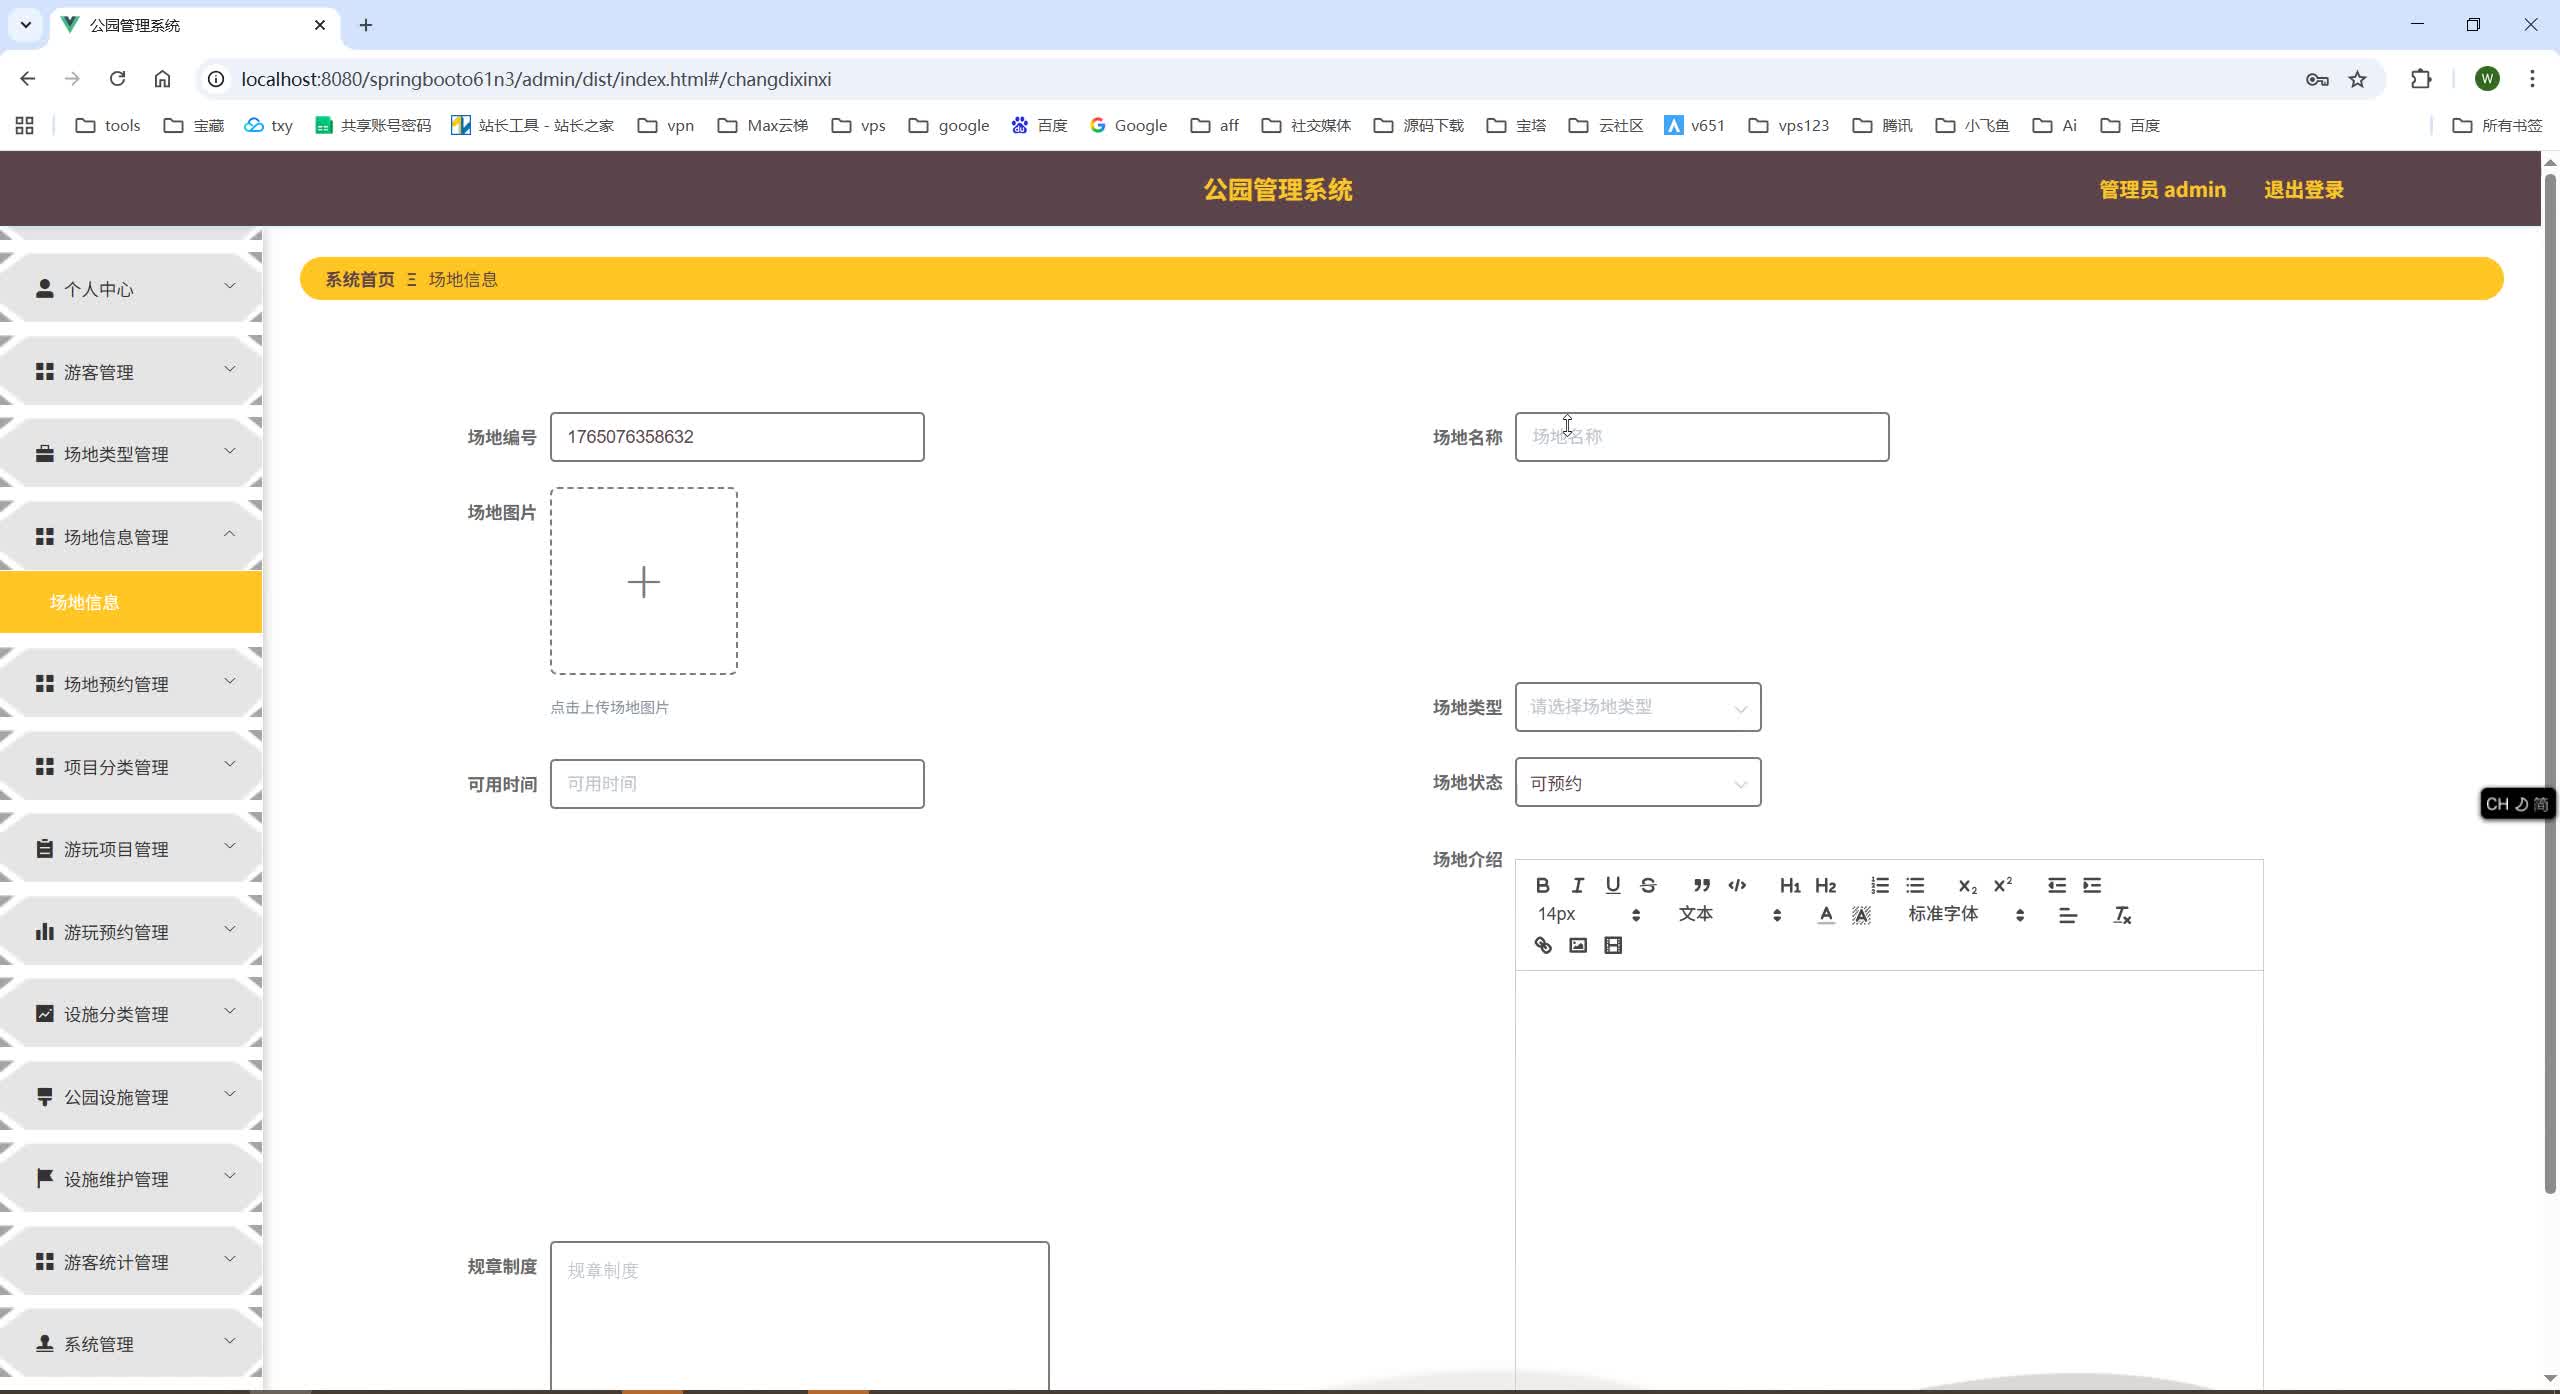Open the 场地类型 dropdown

1637,707
